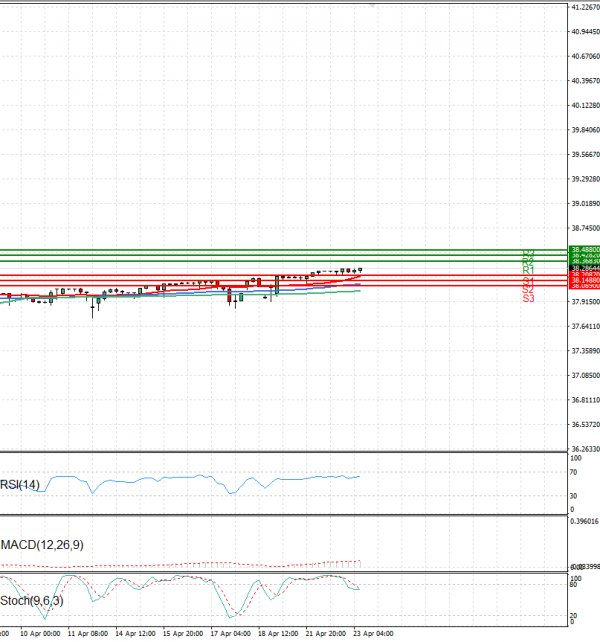600x642 pixels.
Task: Click the red 38.14880 price tag
Action: 585,280
